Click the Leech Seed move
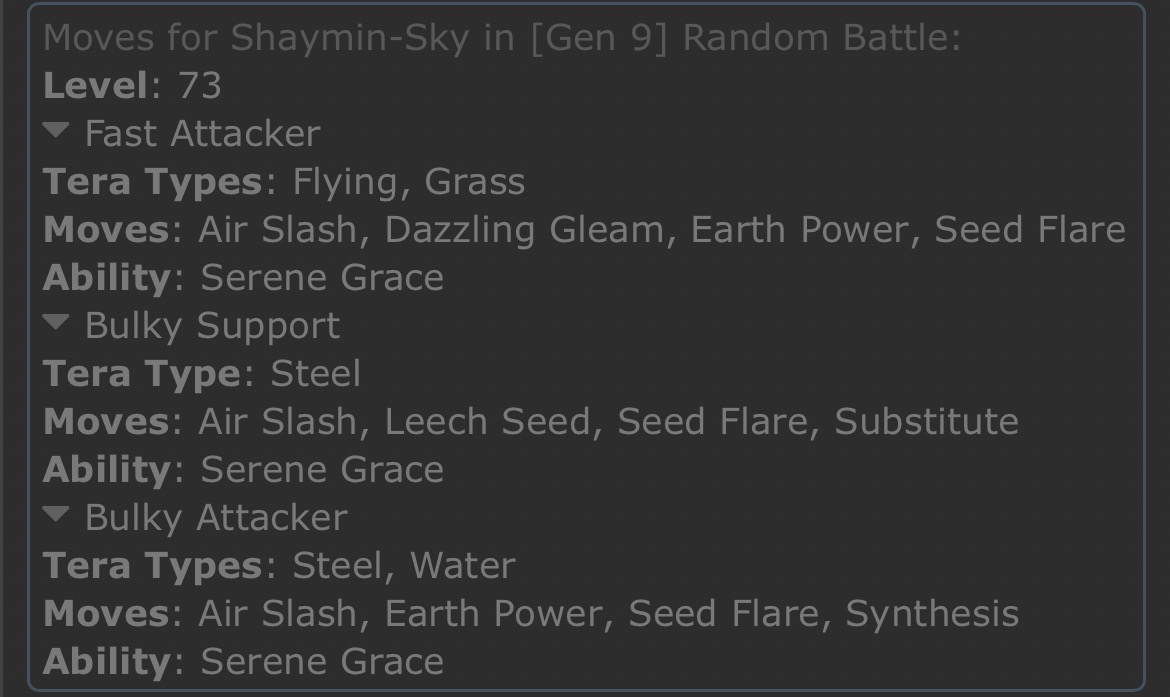Screen dimensions: 1170x697 [x=487, y=421]
